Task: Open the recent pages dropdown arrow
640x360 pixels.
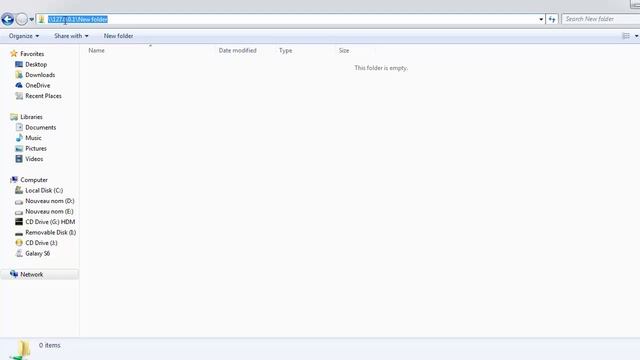Action: point(31,19)
